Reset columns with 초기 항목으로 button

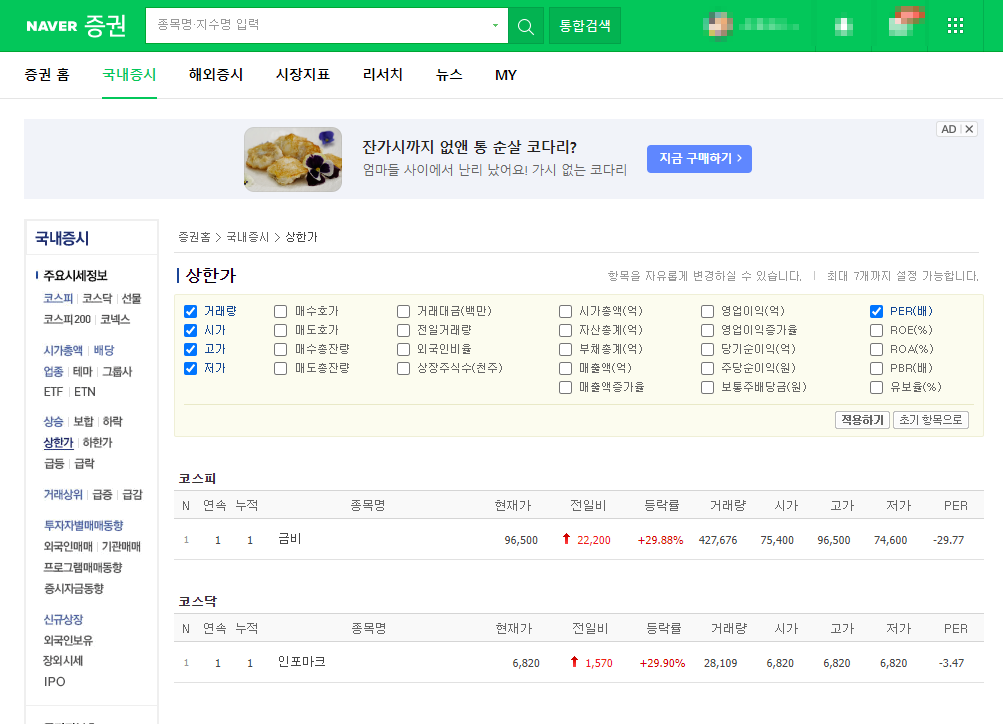click(x=930, y=419)
